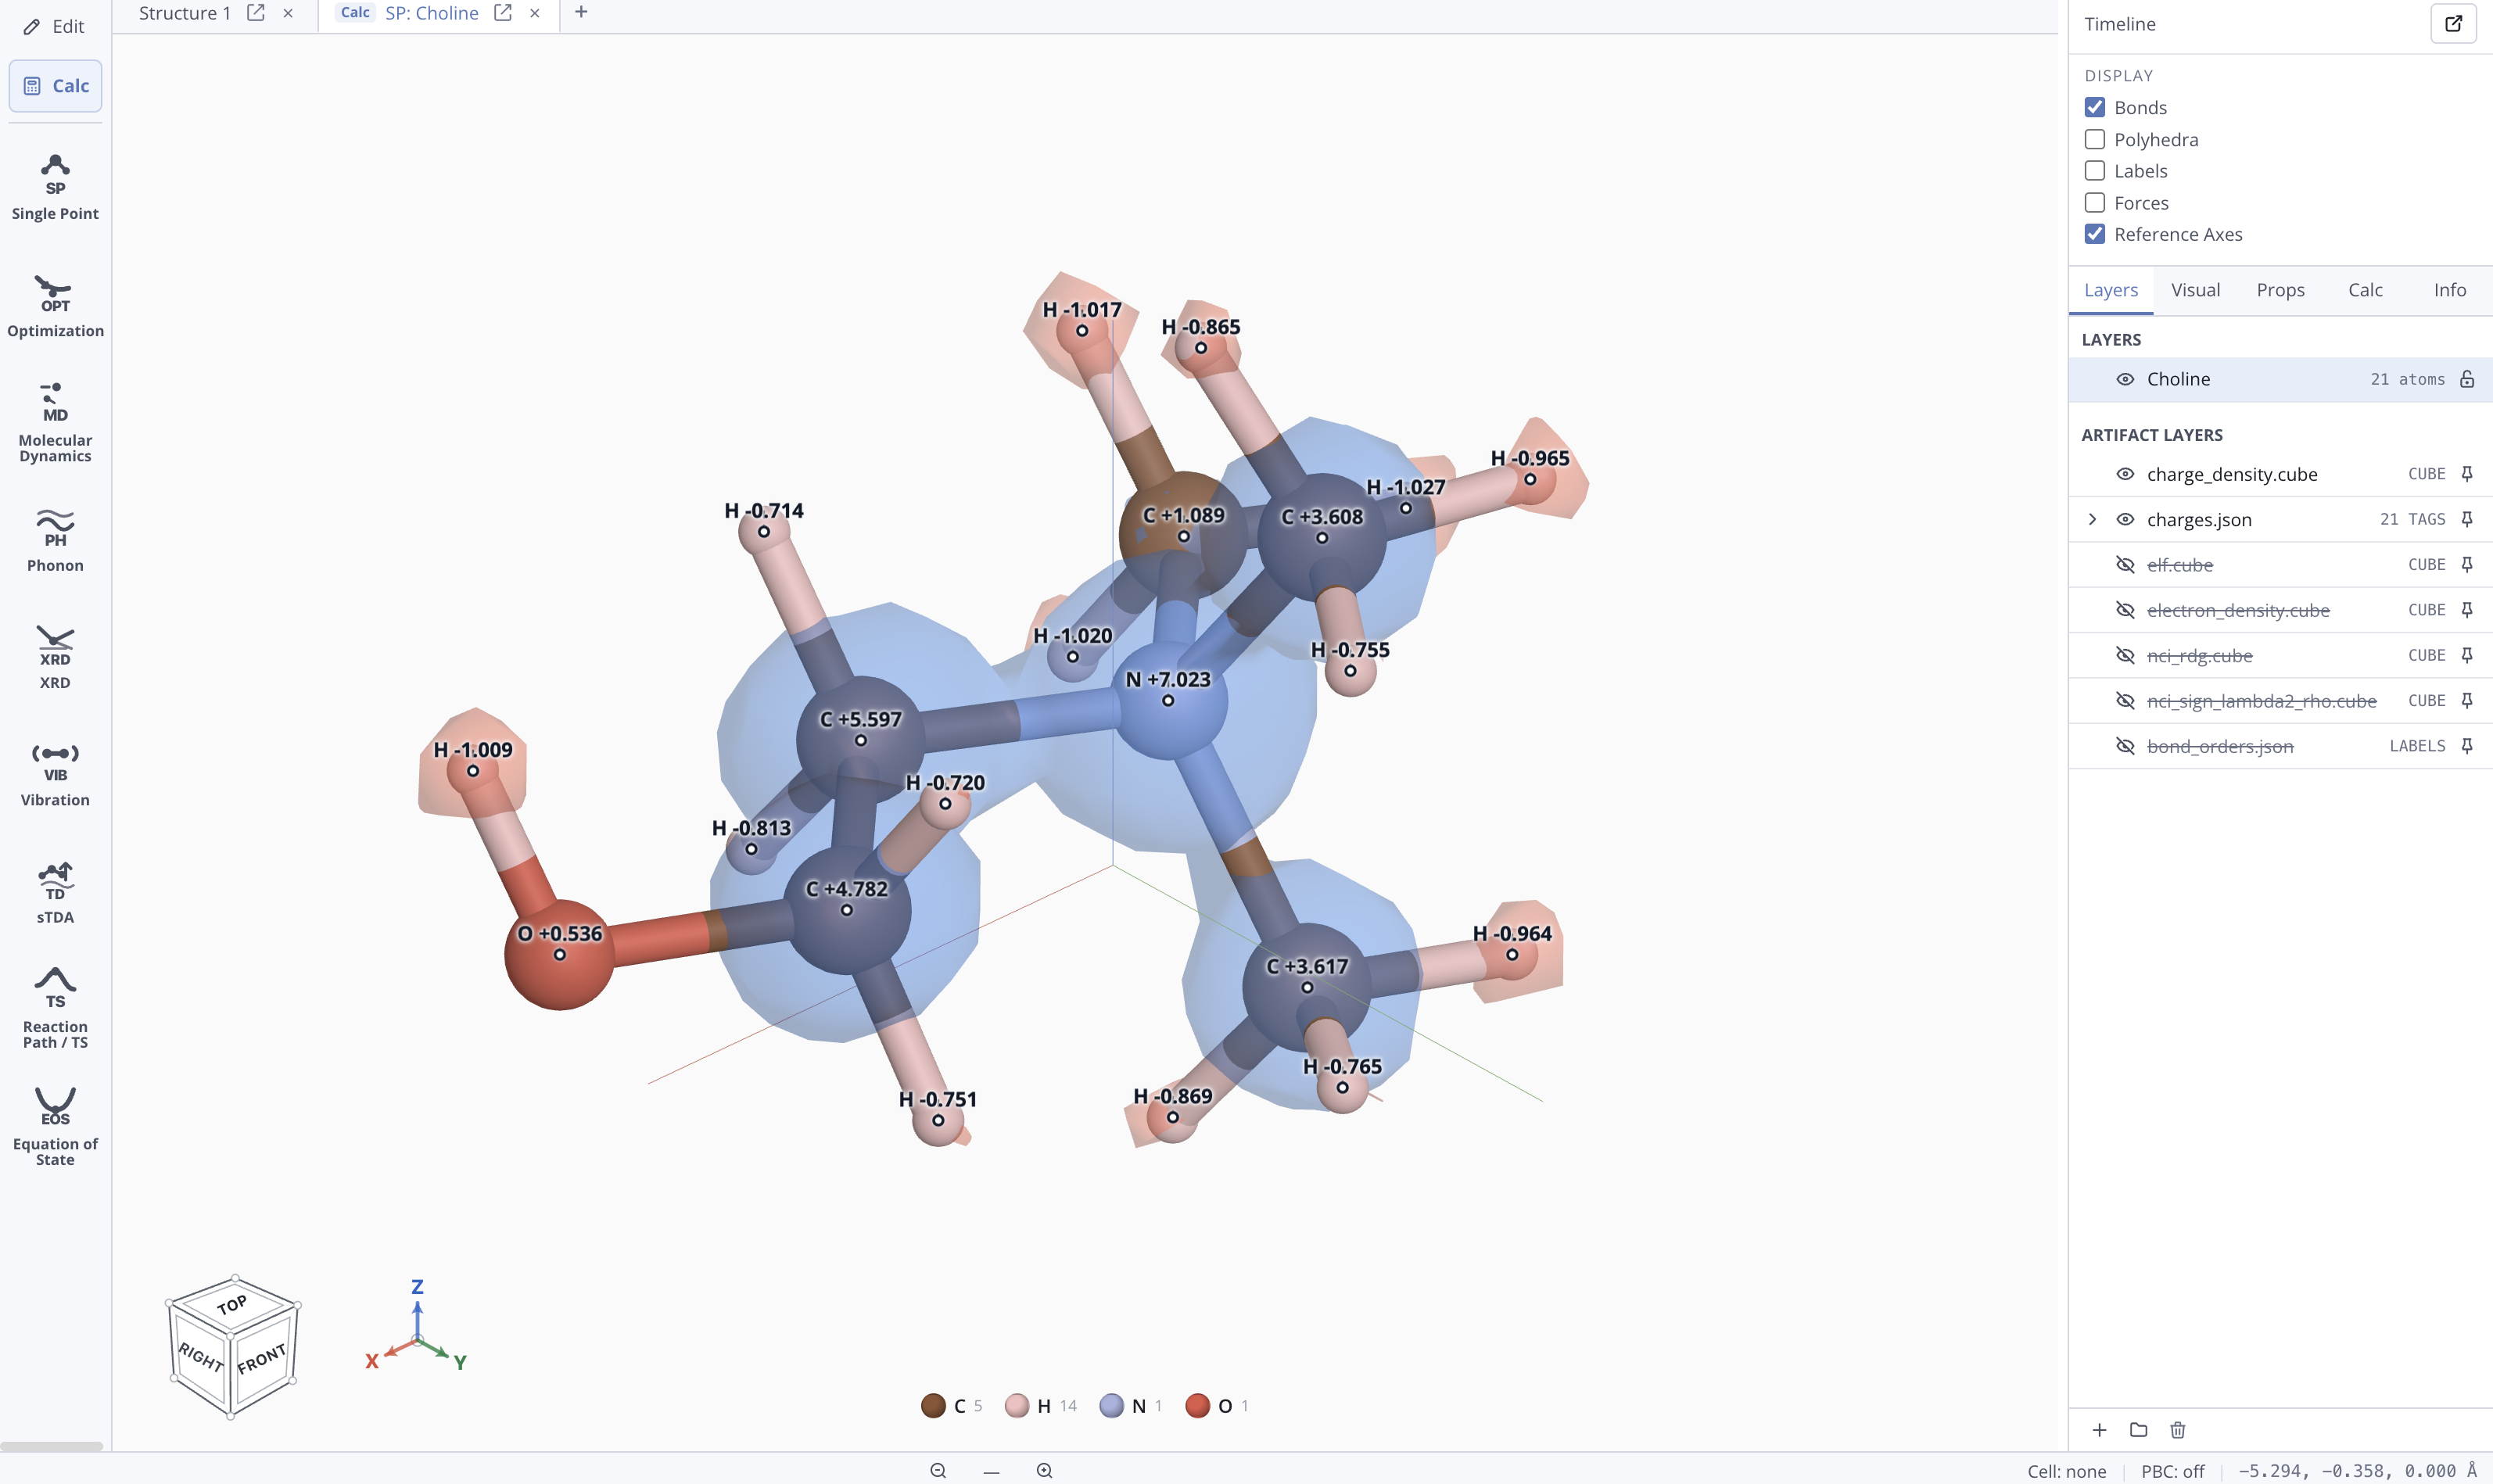The width and height of the screenshot is (2493, 1484).
Task: Select the Single Point calculation tool
Action: (x=55, y=187)
